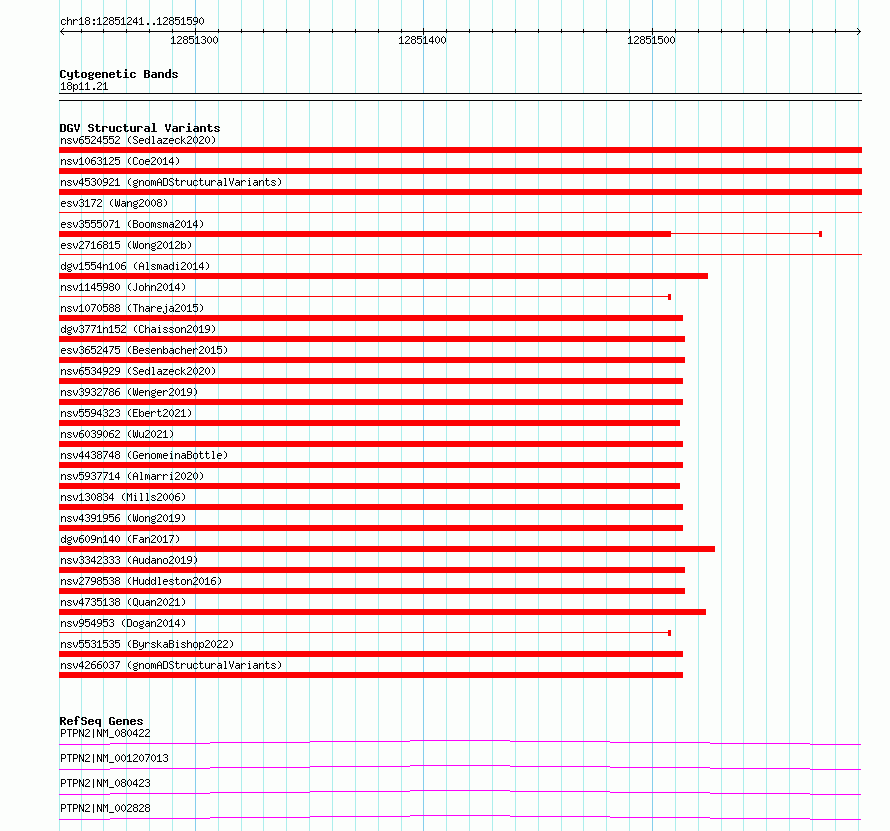The width and height of the screenshot is (890, 831).
Task: Click the end marker of esv3555071 thin line
Action: [x=821, y=234]
